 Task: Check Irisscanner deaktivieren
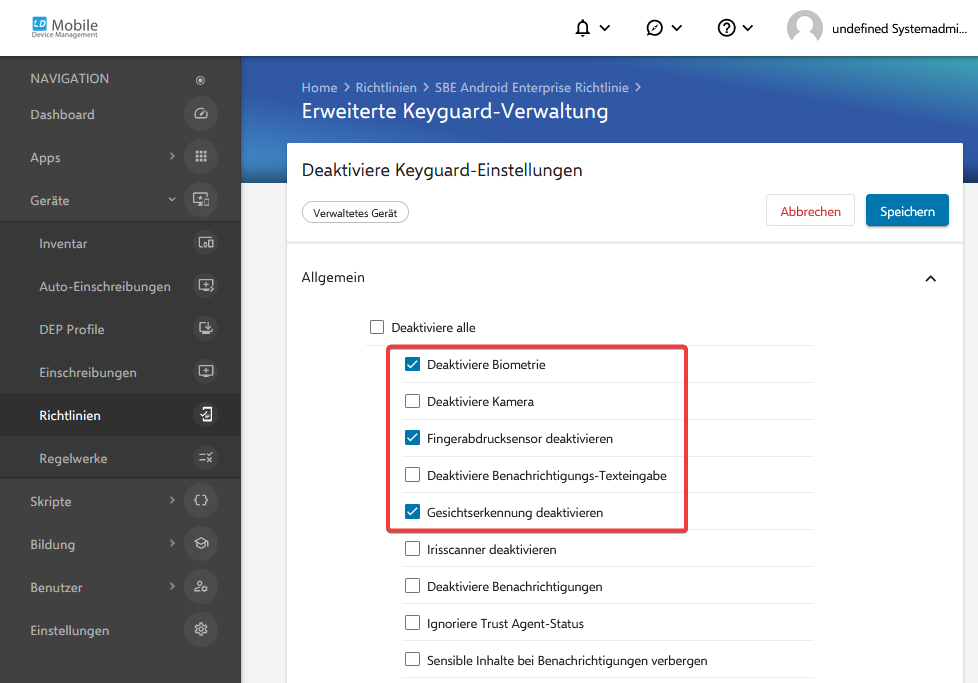(x=412, y=549)
